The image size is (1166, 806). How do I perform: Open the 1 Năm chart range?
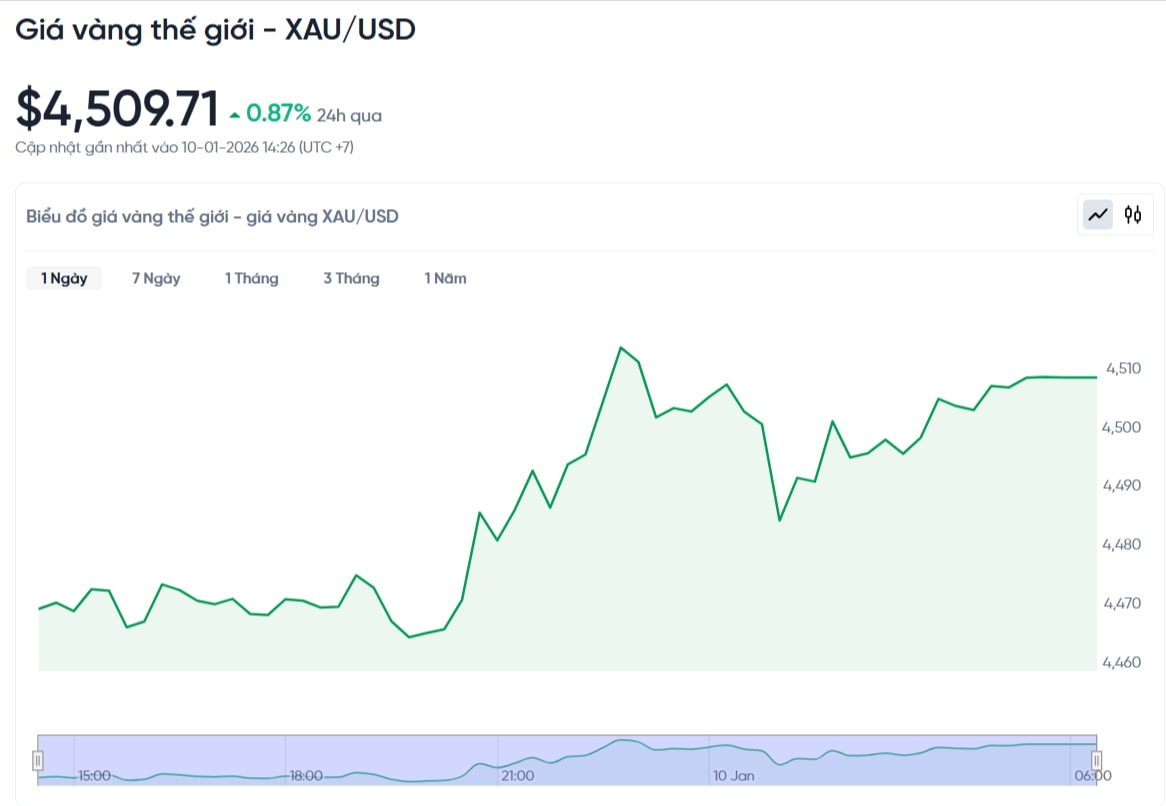445,279
